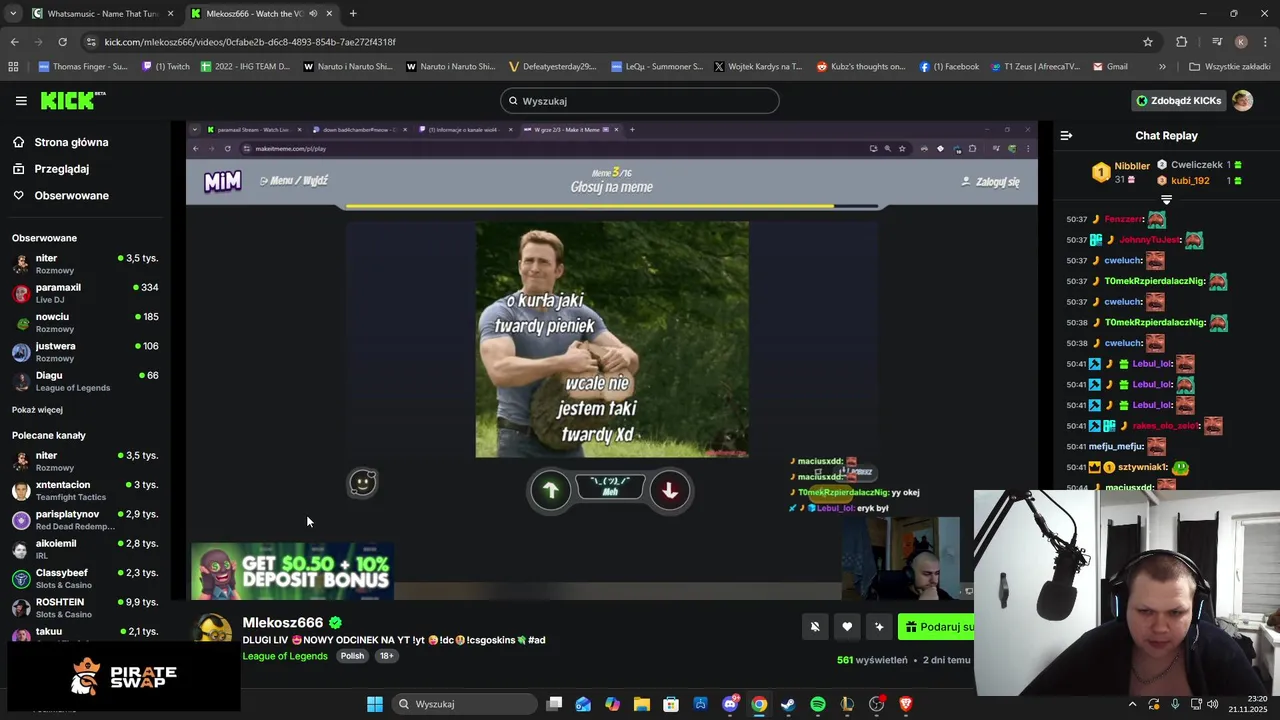
Task: Collapse the Chat Replay panel
Action: (x=1066, y=135)
